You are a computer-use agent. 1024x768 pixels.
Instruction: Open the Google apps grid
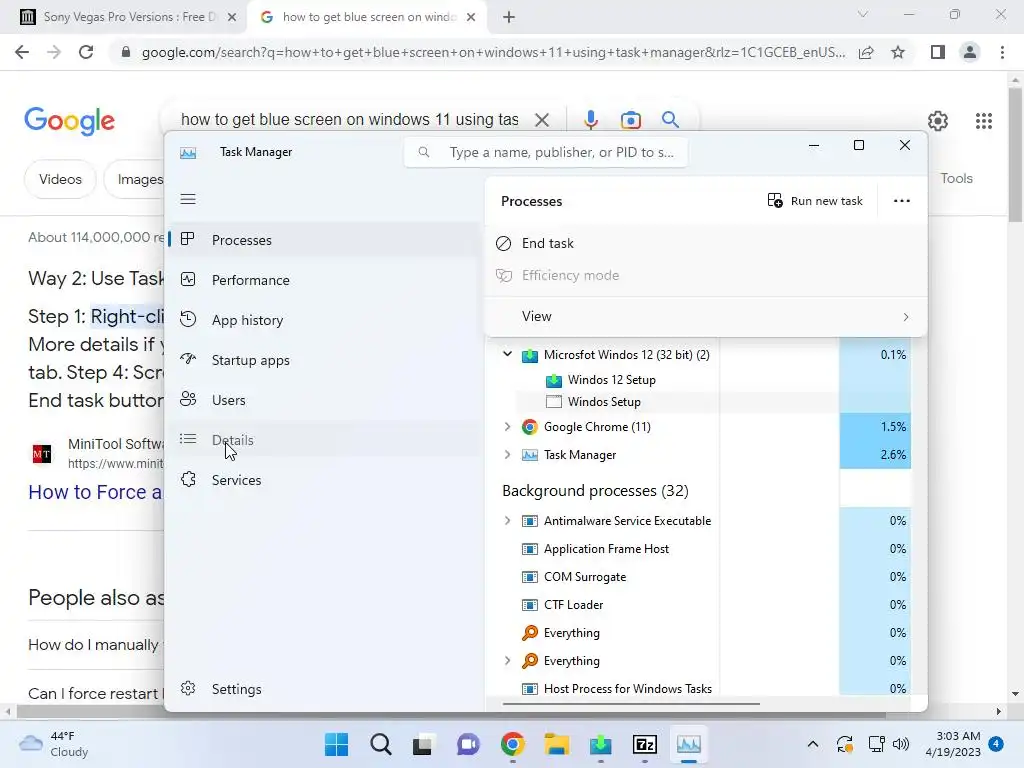coord(984,121)
